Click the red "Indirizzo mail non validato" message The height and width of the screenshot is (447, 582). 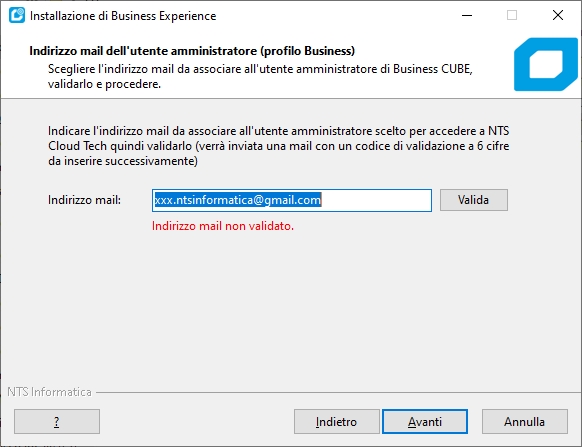(x=223, y=226)
